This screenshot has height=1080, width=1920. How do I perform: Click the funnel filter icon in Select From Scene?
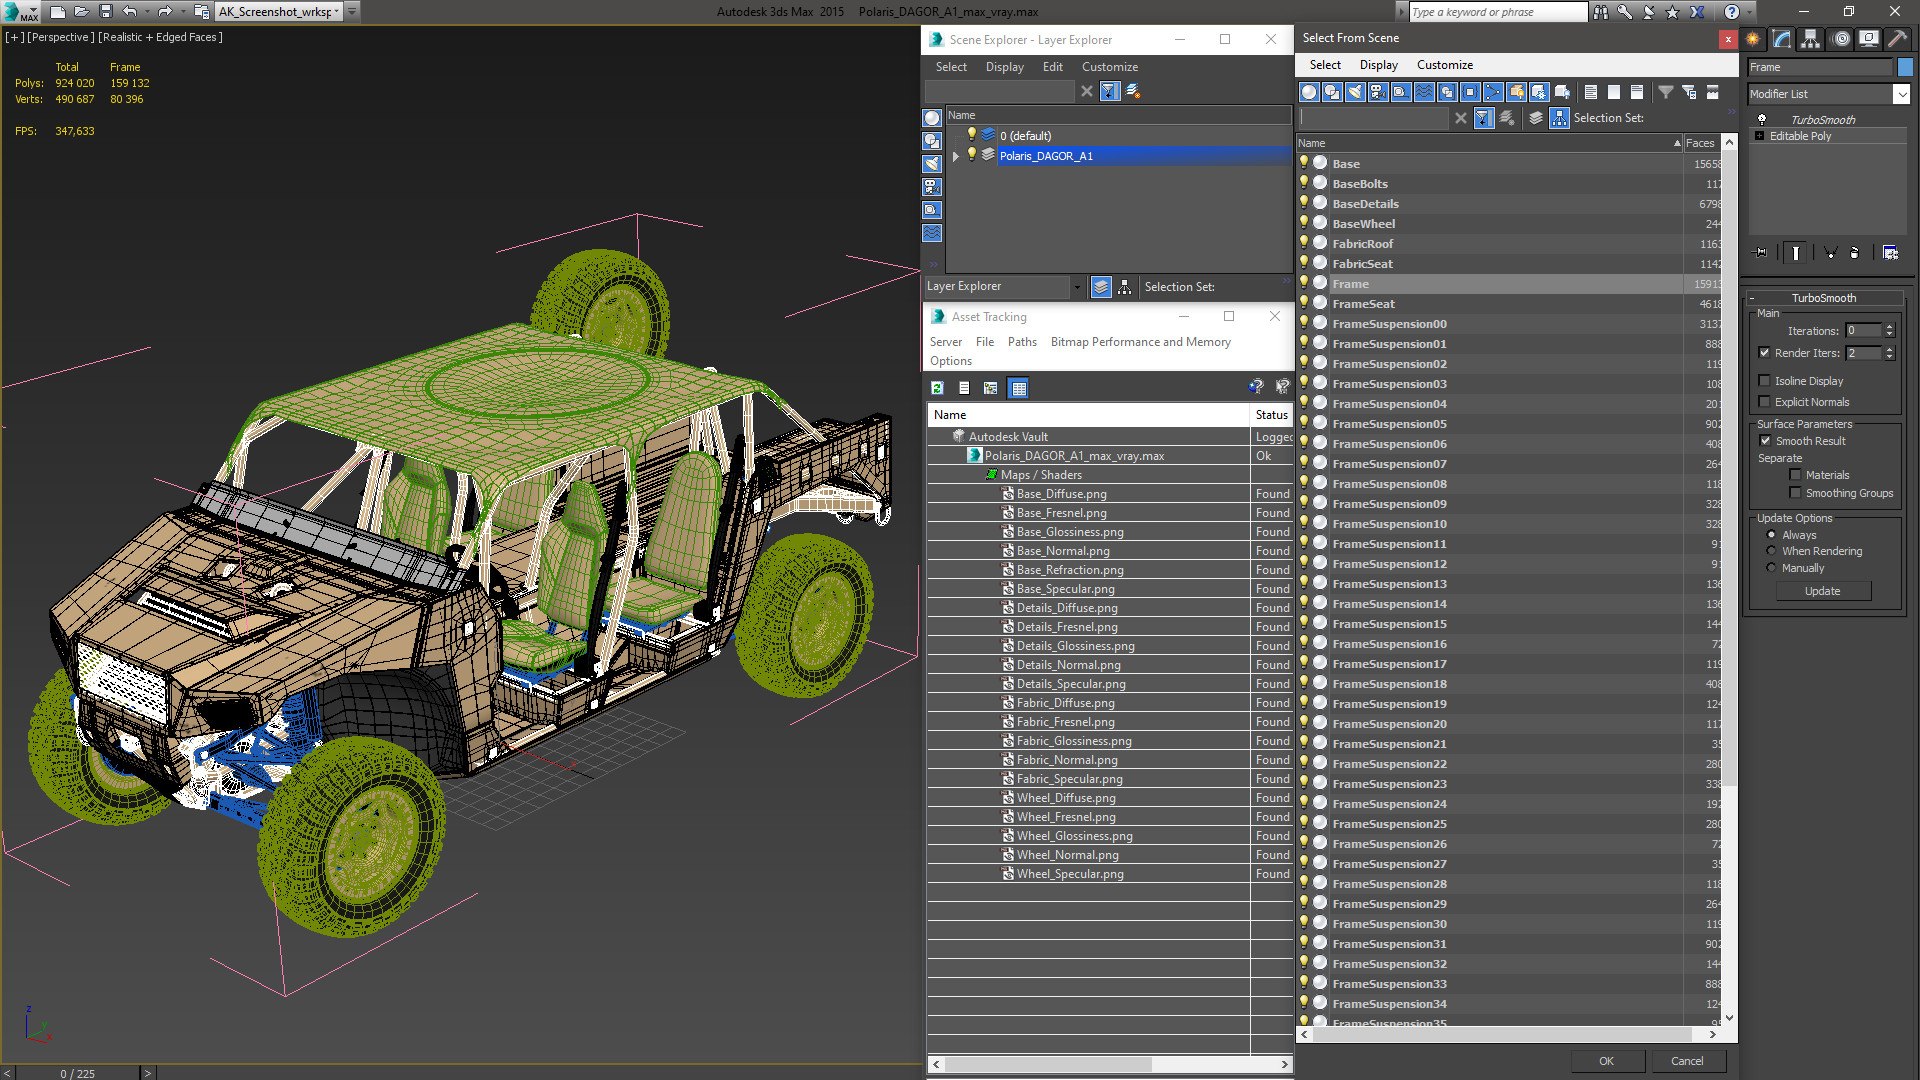(x=1666, y=92)
